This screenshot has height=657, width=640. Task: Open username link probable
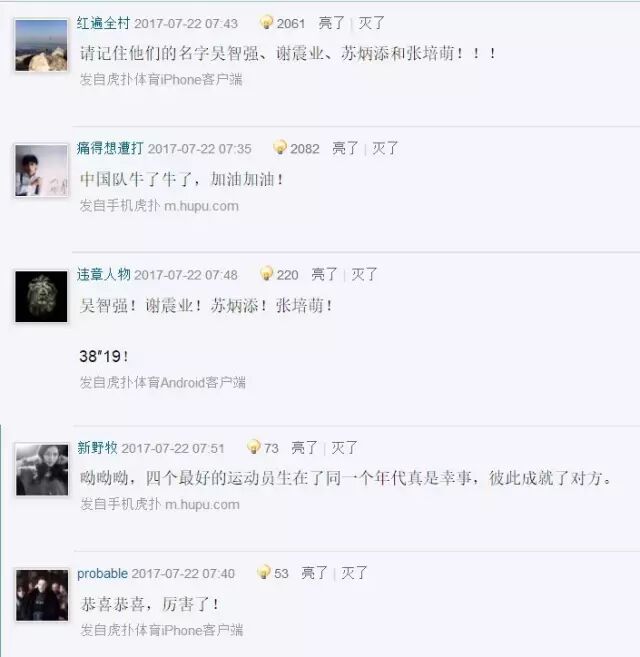pyautogui.click(x=102, y=573)
